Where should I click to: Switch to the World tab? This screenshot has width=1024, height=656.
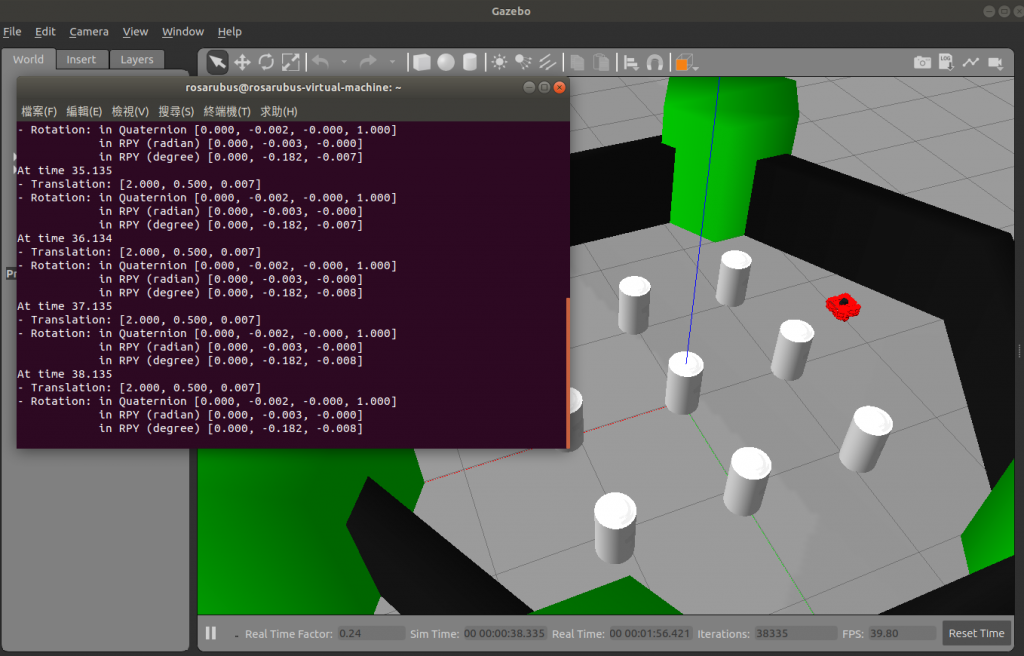(x=28, y=59)
